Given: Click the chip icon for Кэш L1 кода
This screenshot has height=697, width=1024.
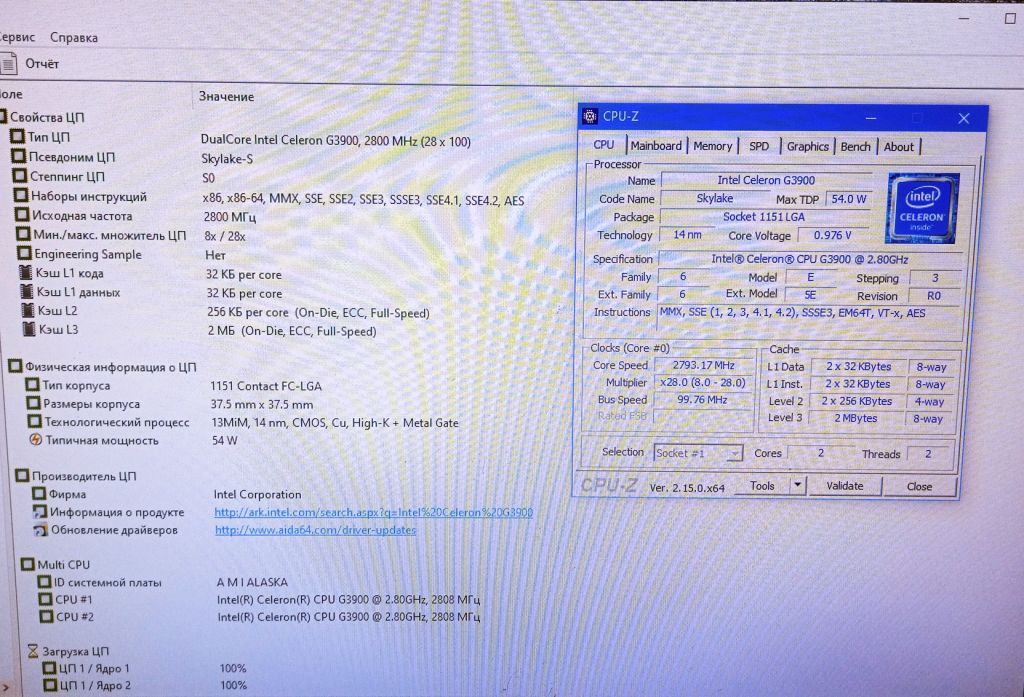Looking at the screenshot, I should [25, 272].
